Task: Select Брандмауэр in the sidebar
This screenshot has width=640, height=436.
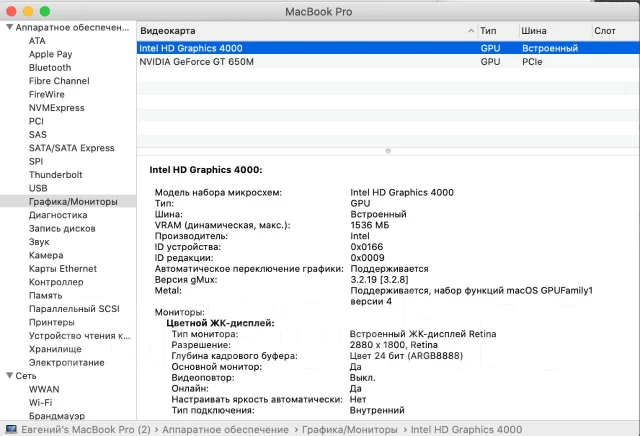Action: 57,416
